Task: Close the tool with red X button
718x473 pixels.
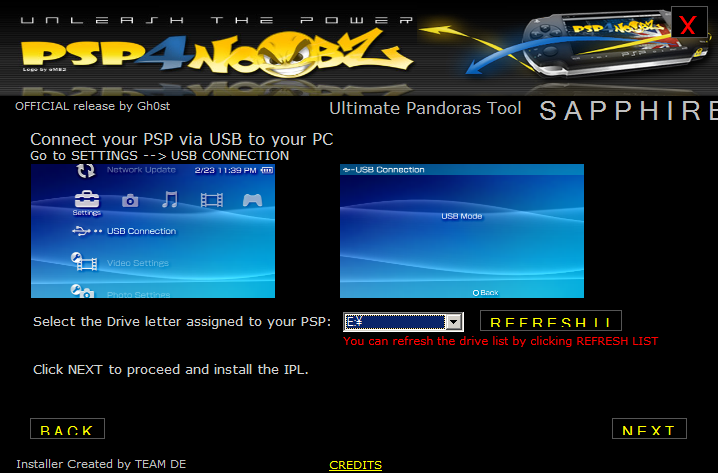Action: (688, 24)
